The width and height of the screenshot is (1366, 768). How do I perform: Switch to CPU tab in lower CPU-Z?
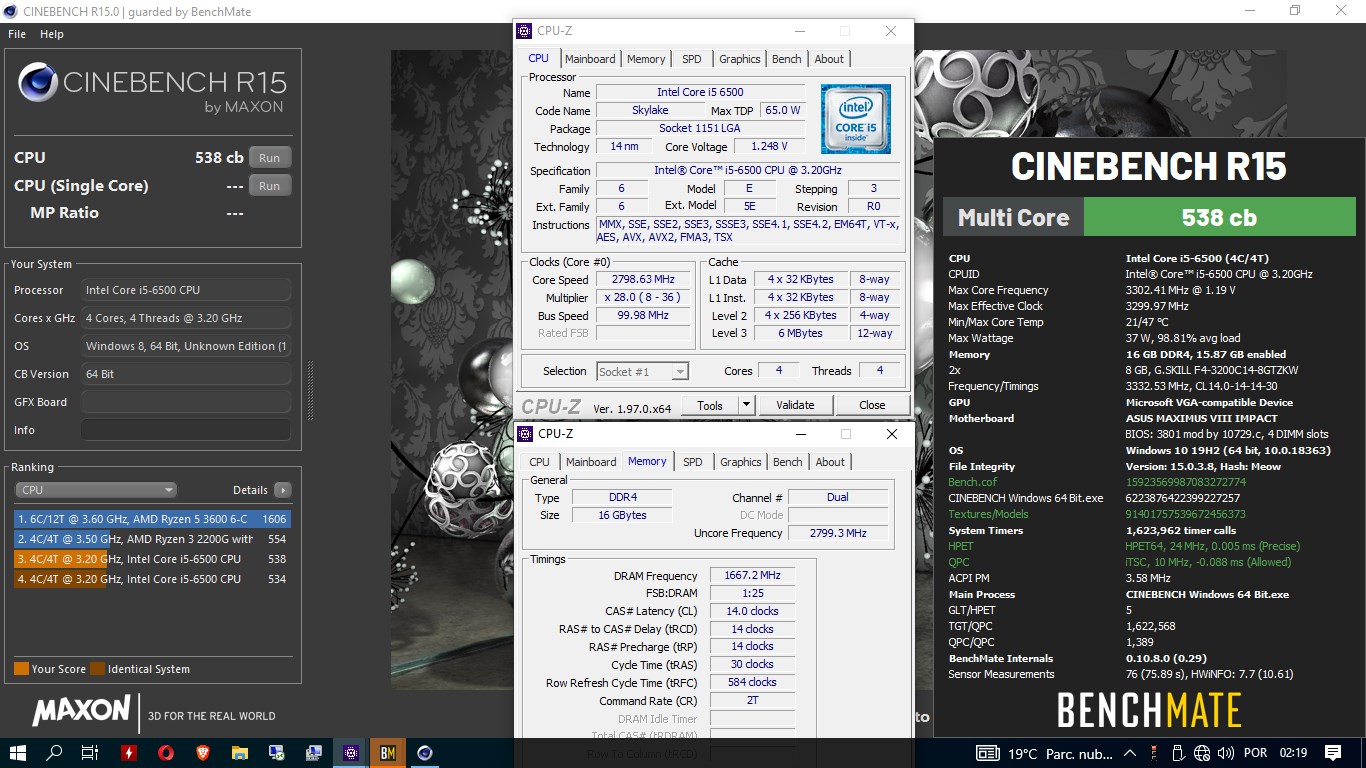(x=539, y=462)
